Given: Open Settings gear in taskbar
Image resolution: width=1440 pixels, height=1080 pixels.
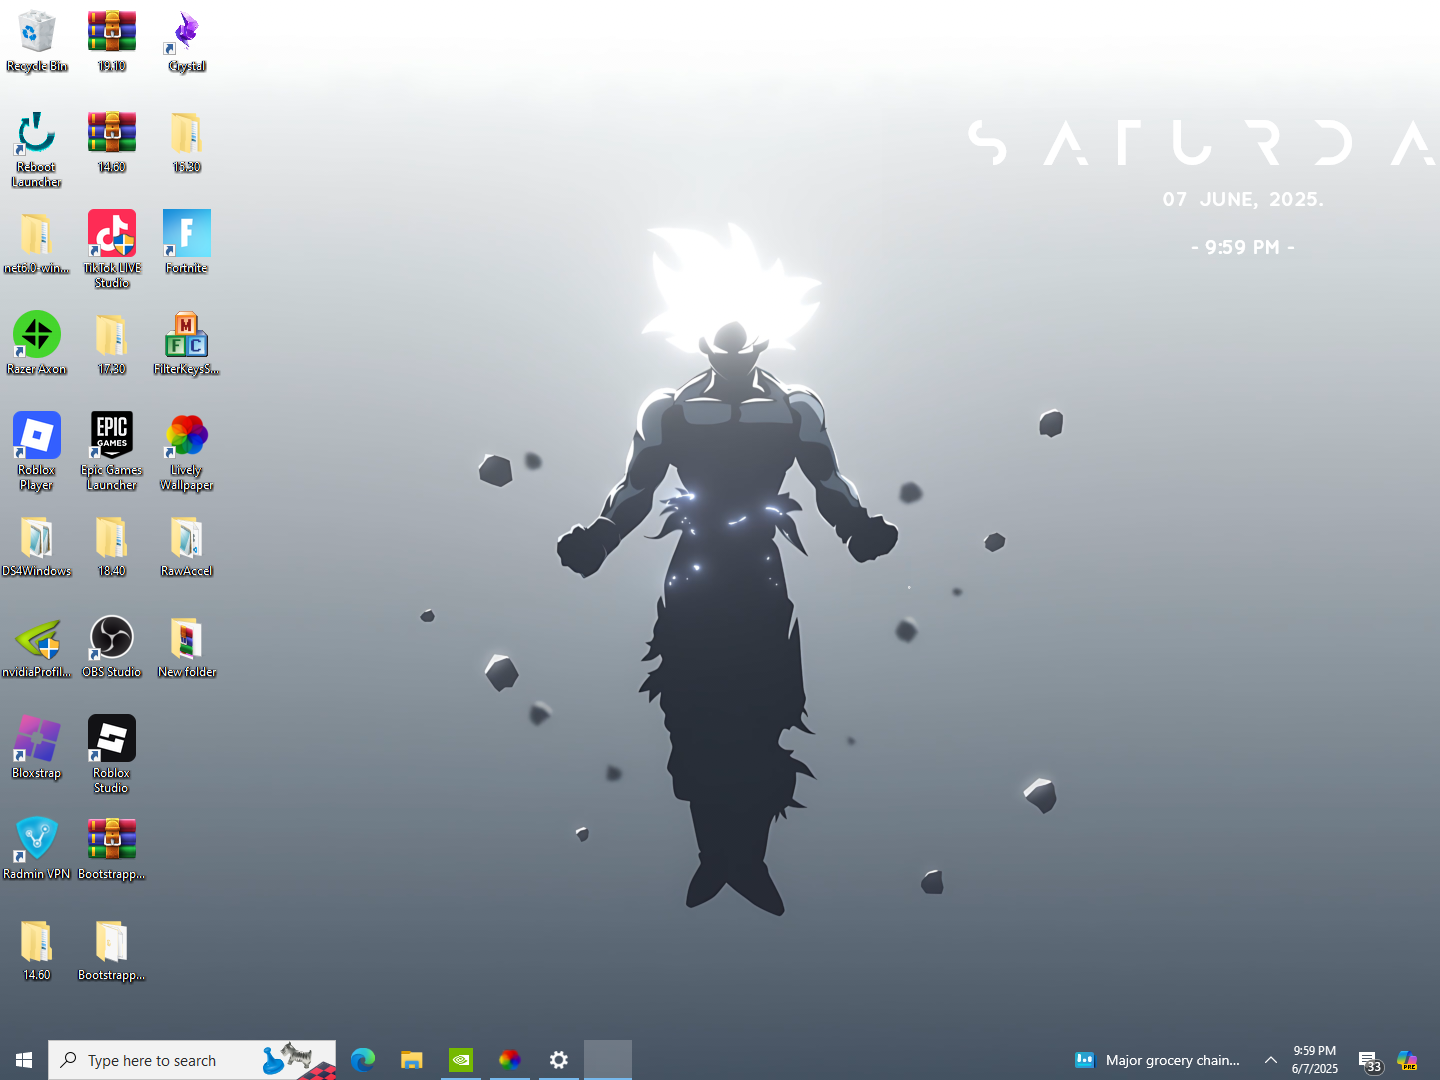Looking at the screenshot, I should point(559,1060).
